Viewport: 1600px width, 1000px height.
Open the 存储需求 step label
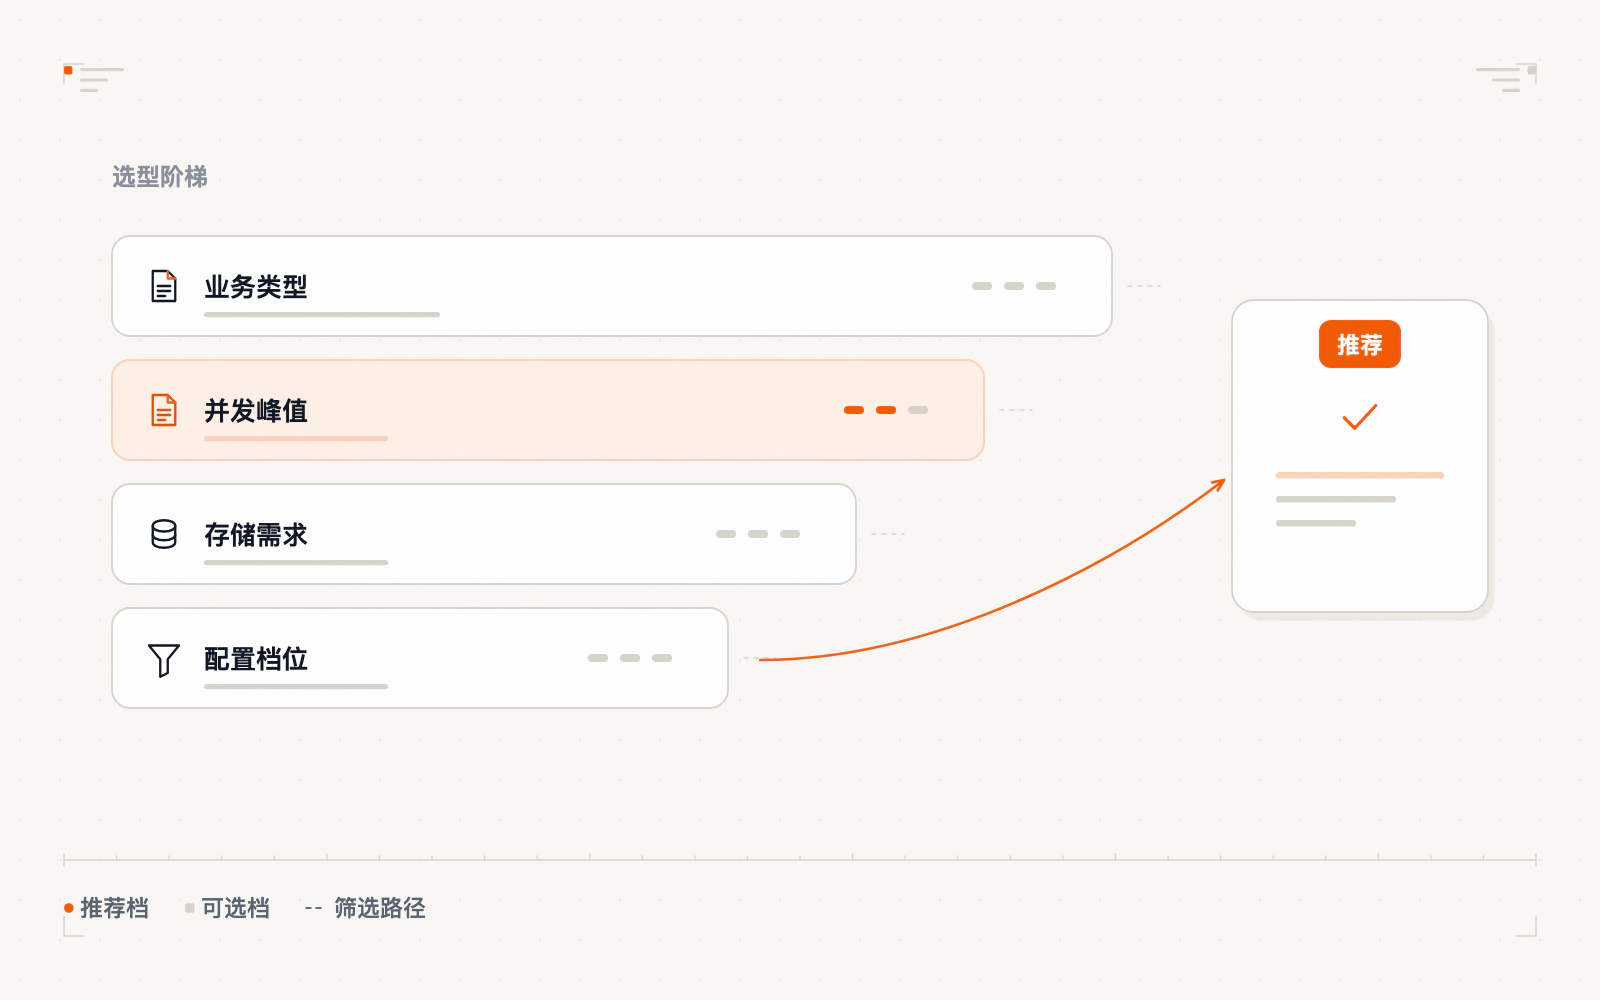(256, 535)
